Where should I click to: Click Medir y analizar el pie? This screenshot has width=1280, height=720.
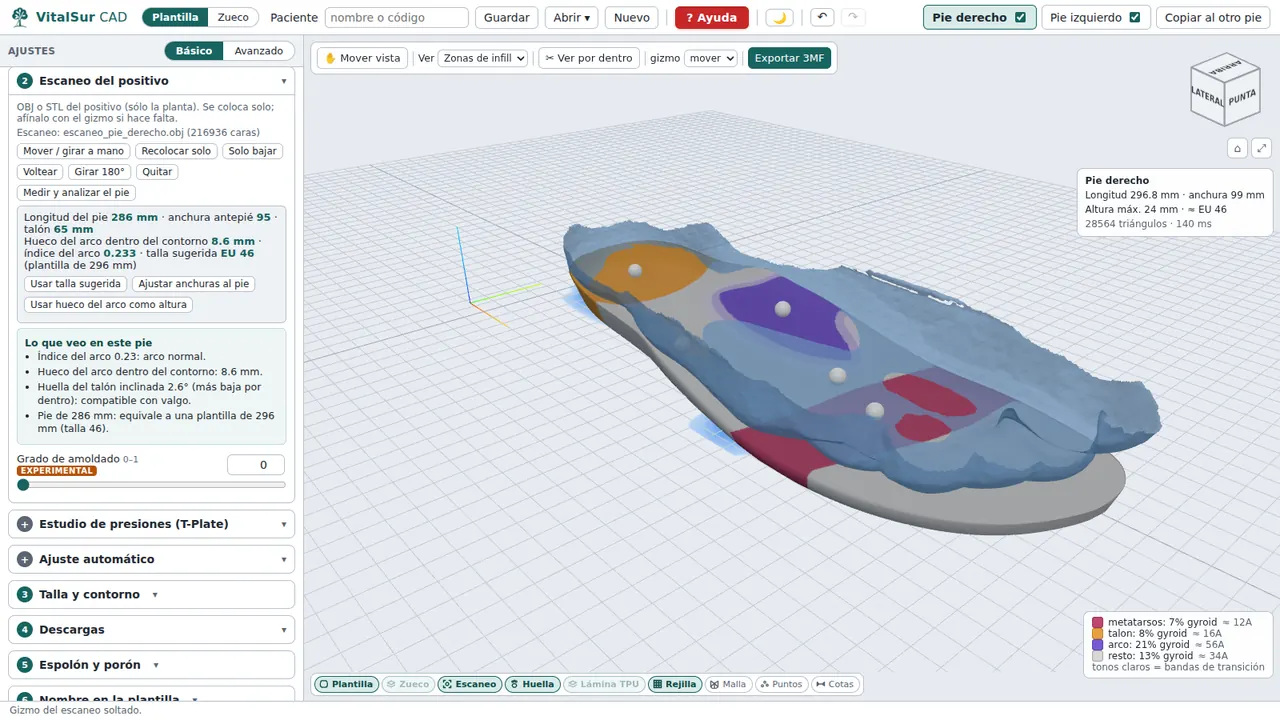(x=76, y=193)
